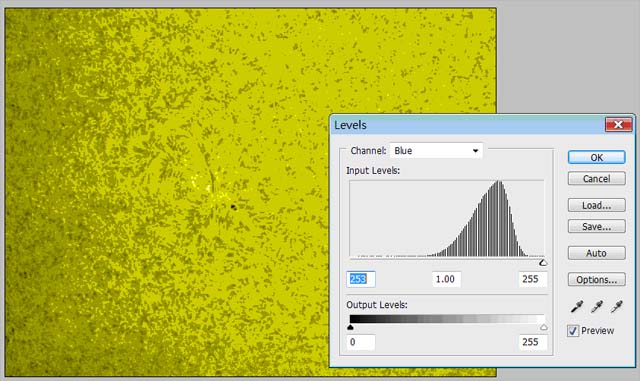This screenshot has width=640, height=381.
Task: Open the Load... levels dialog
Action: [x=596, y=205]
